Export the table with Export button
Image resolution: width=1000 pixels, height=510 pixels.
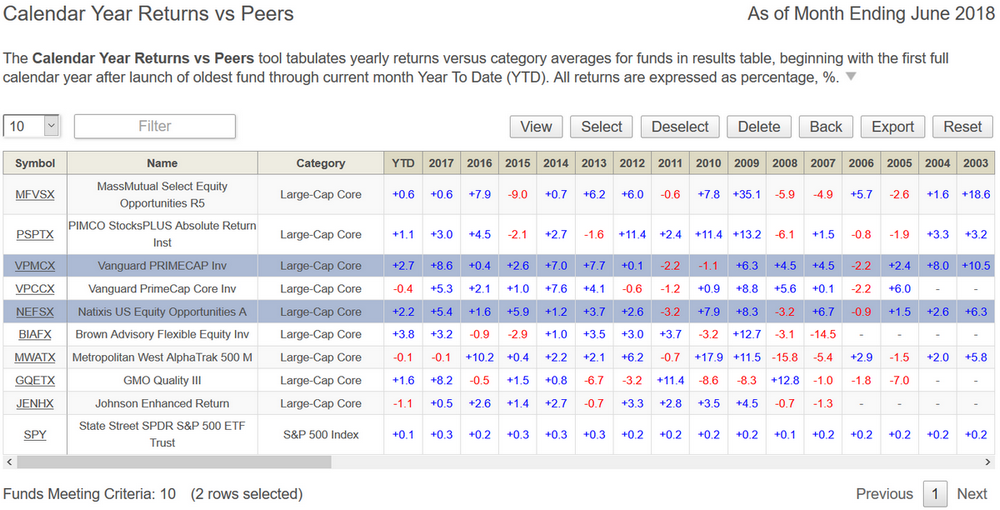click(892, 127)
